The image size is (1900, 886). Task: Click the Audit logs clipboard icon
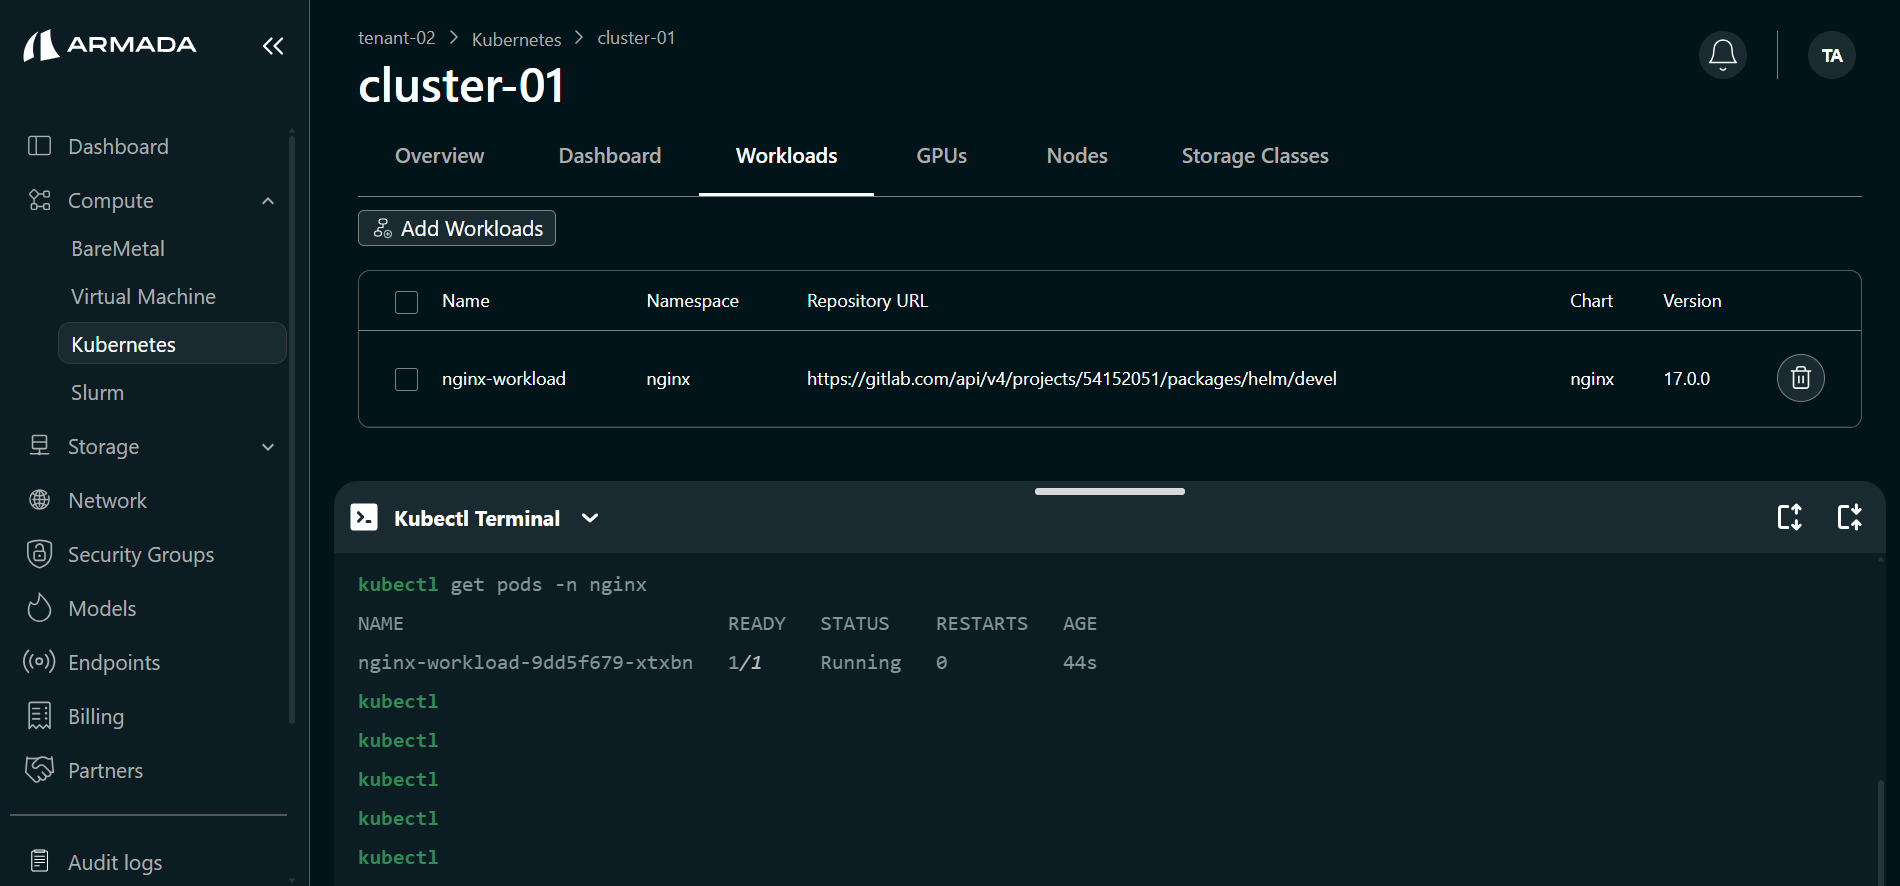(x=39, y=861)
